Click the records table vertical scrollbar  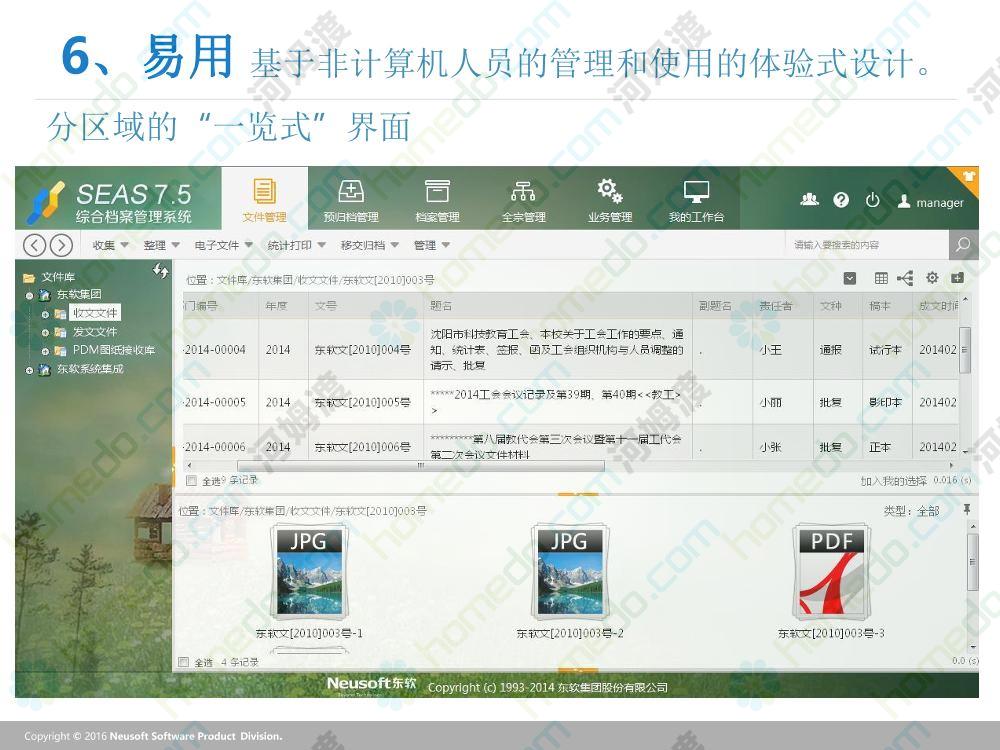pyautogui.click(x=966, y=350)
